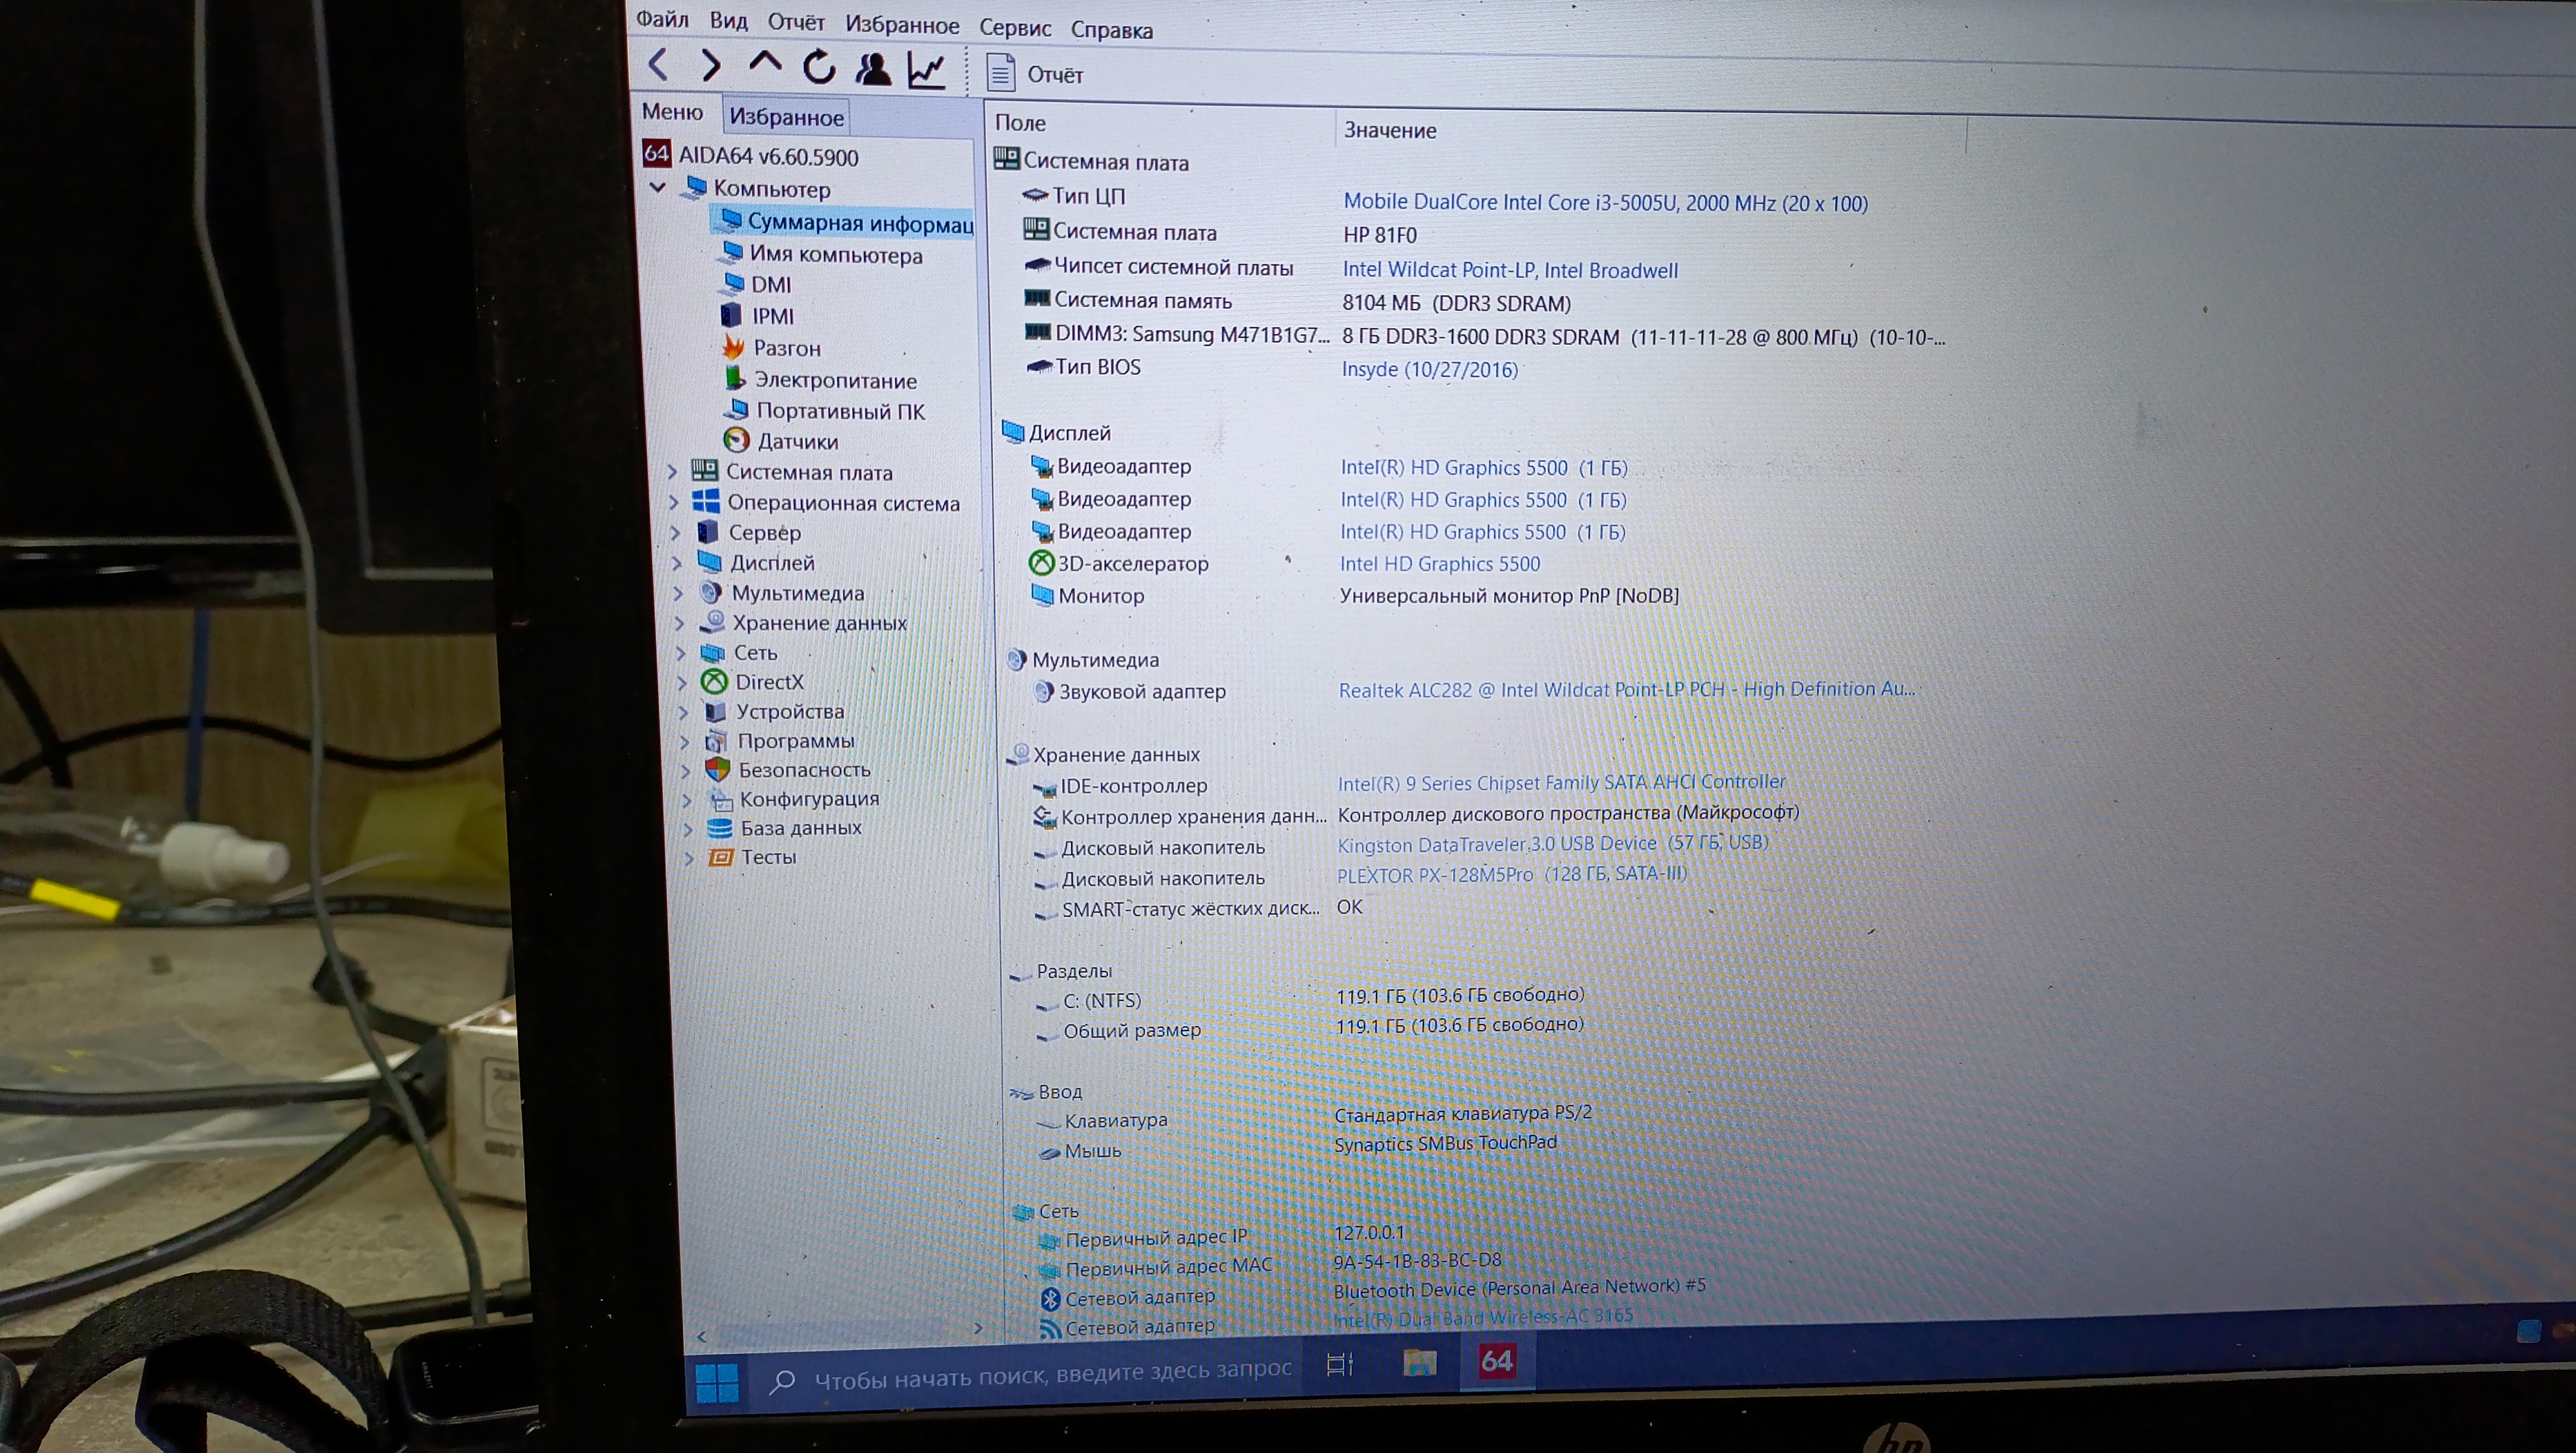
Task: Switch to the Избранное tab in sidebar
Action: point(786,117)
